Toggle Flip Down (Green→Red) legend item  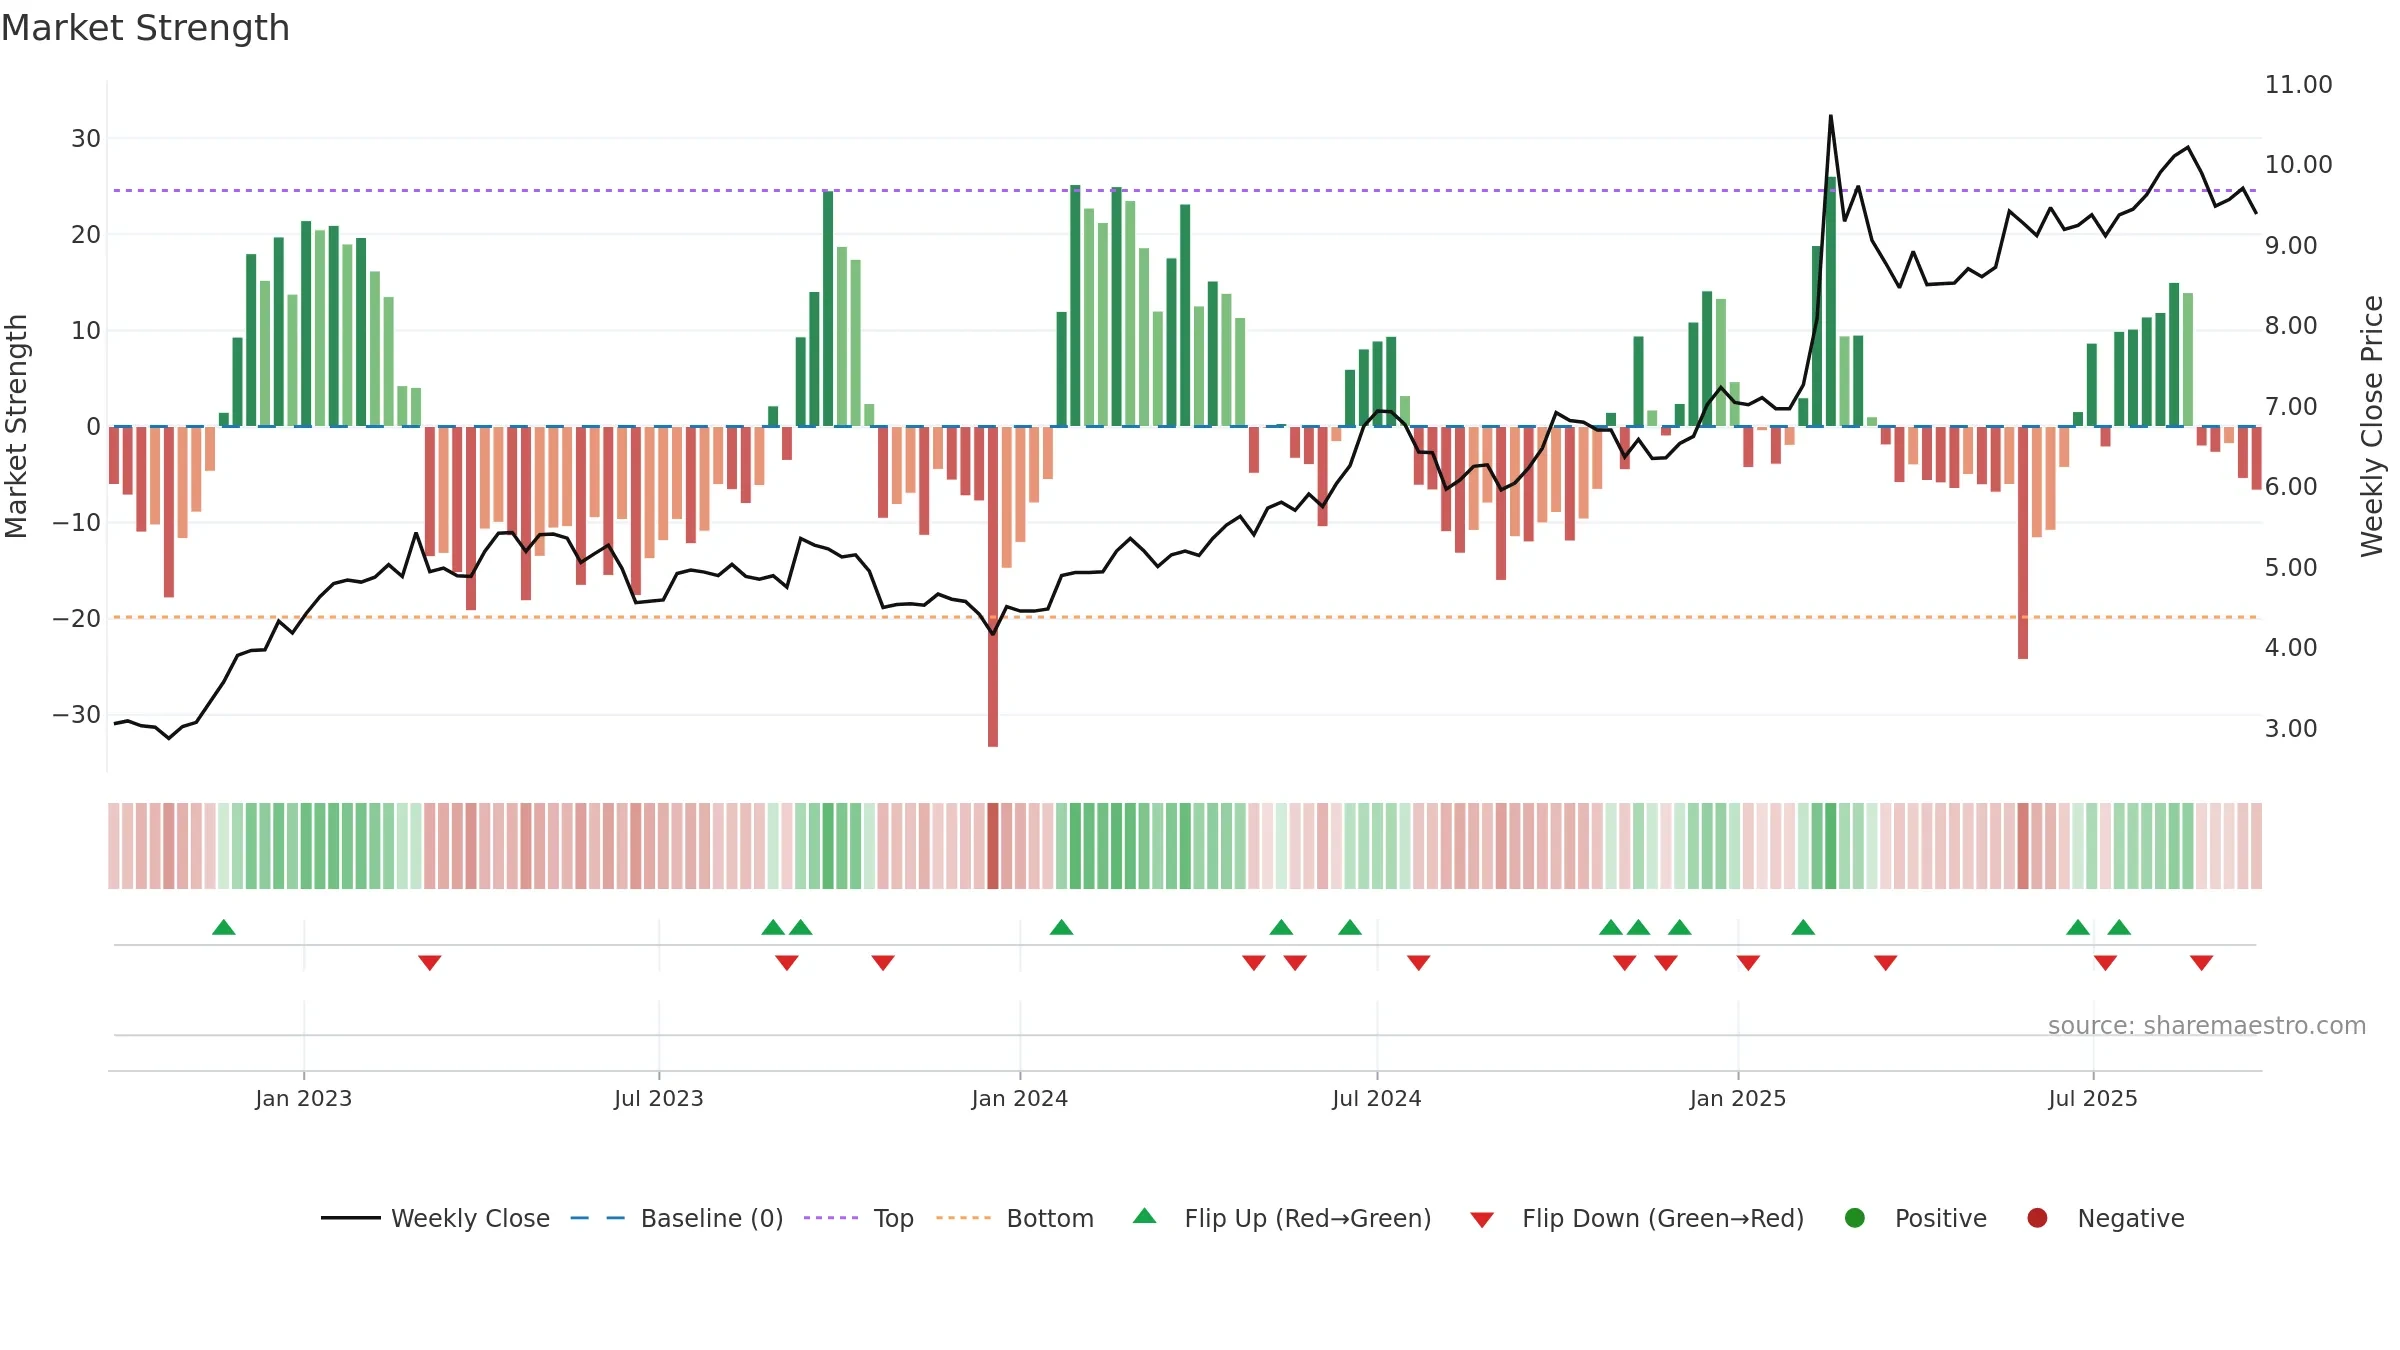[x=1637, y=1218]
